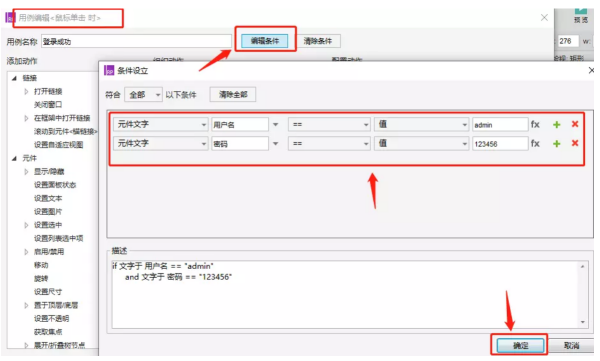Select the 获取焦点 action
This screenshot has height=361, width=600.
[x=48, y=332]
